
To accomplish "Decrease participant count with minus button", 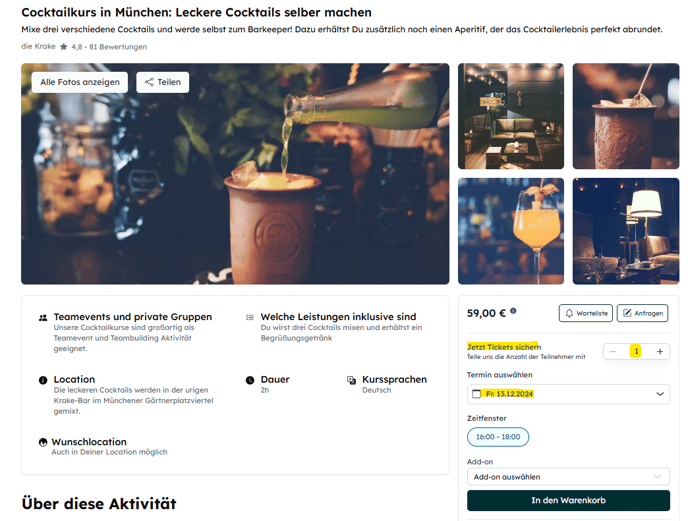I will 613,351.
